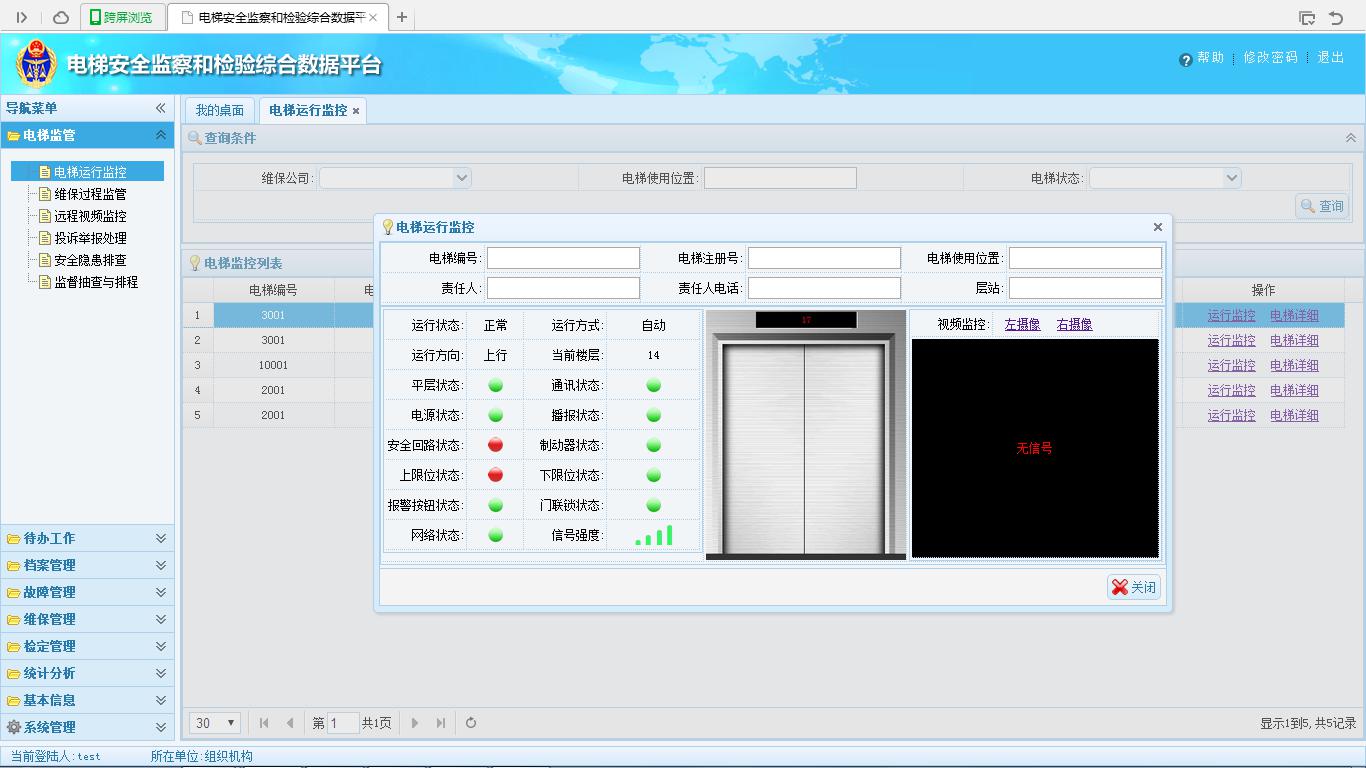Click the 修改密码 link in the header
1366x768 pixels.
1270,58
